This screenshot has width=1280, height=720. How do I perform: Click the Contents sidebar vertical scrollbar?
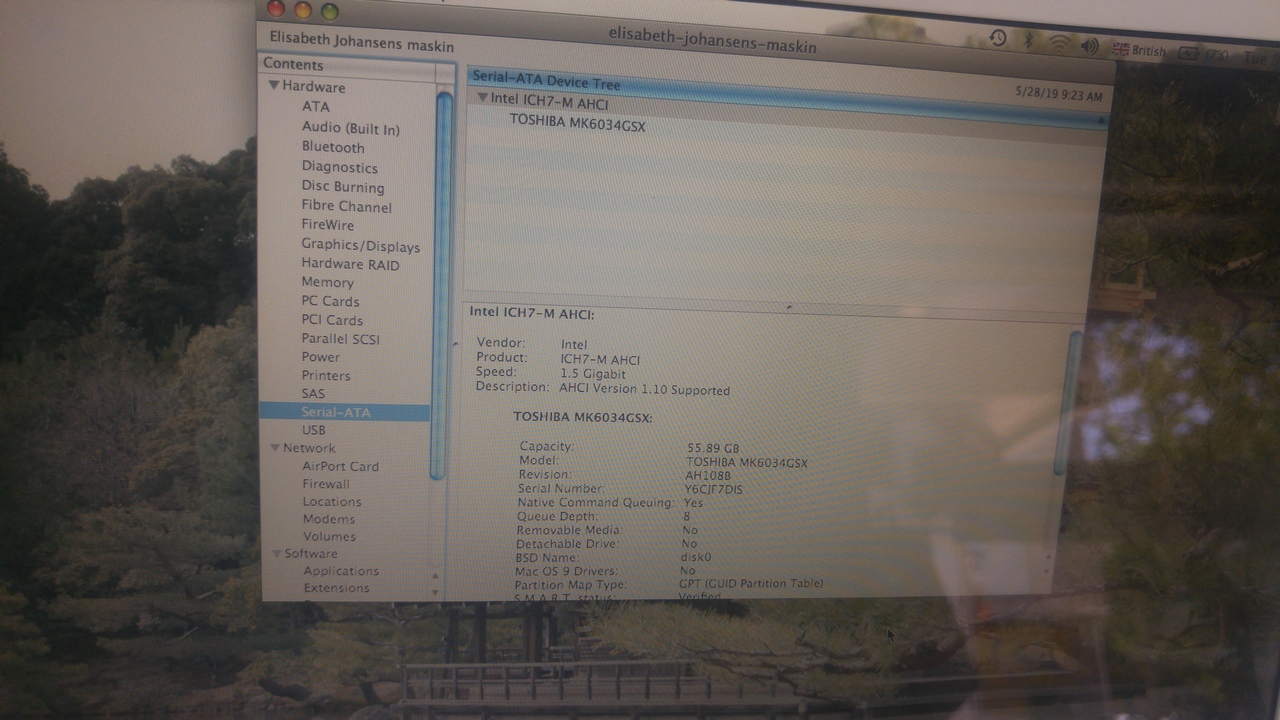(x=443, y=285)
